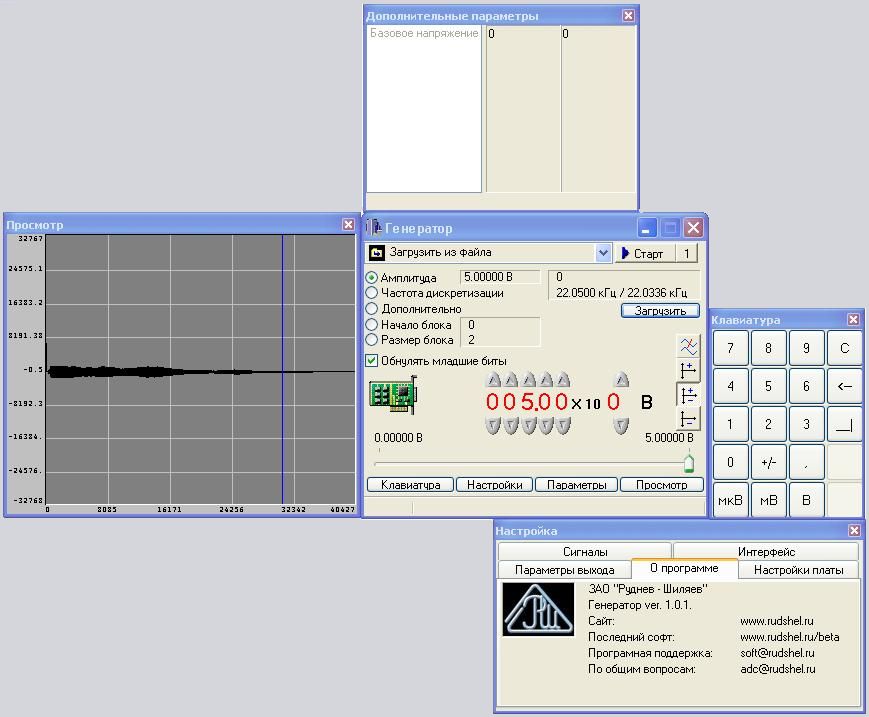This screenshot has width=869, height=717.
Task: Click the Загрузить button
Action: tap(659, 311)
